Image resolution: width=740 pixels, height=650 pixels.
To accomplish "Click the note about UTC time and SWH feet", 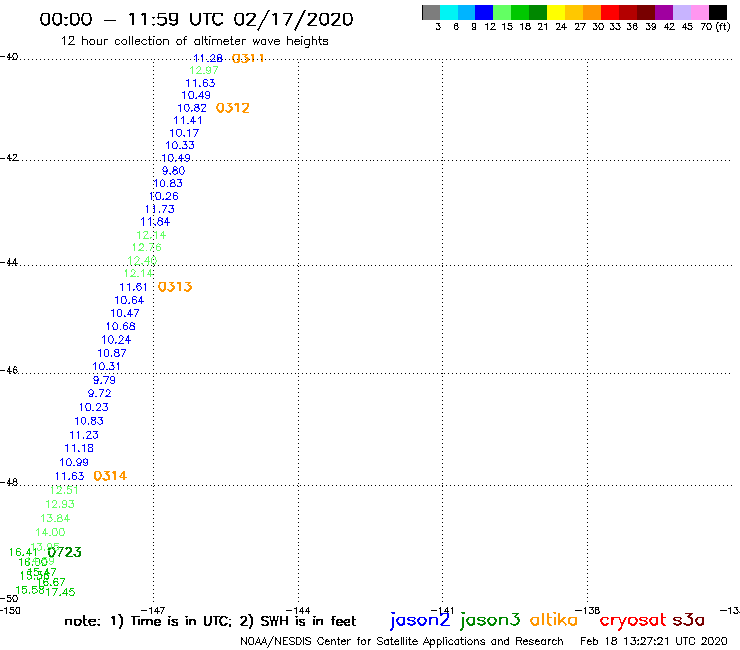I will click(210, 621).
